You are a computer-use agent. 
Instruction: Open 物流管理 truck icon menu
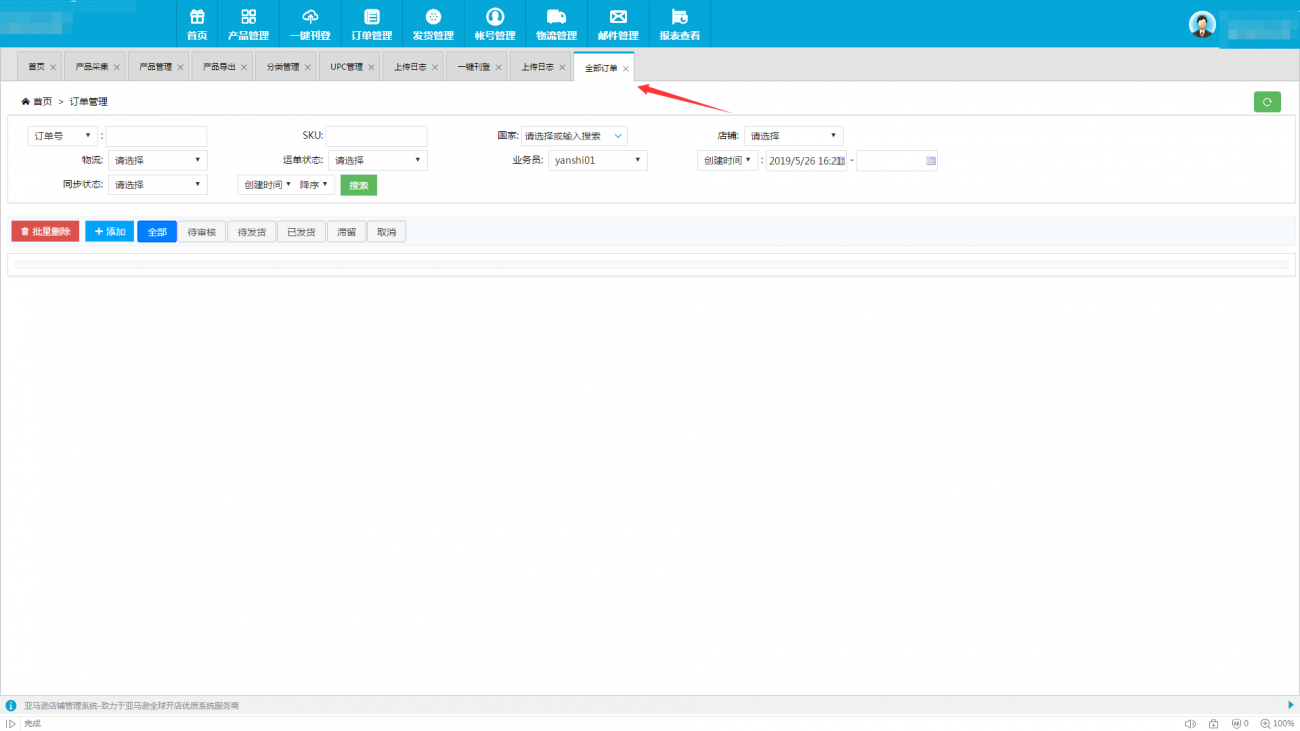click(x=556, y=24)
